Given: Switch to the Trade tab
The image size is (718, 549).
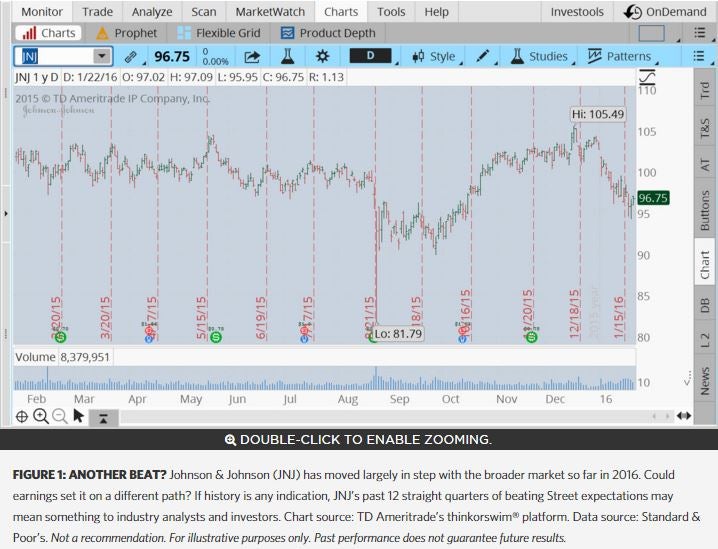Looking at the screenshot, I should coord(97,11).
